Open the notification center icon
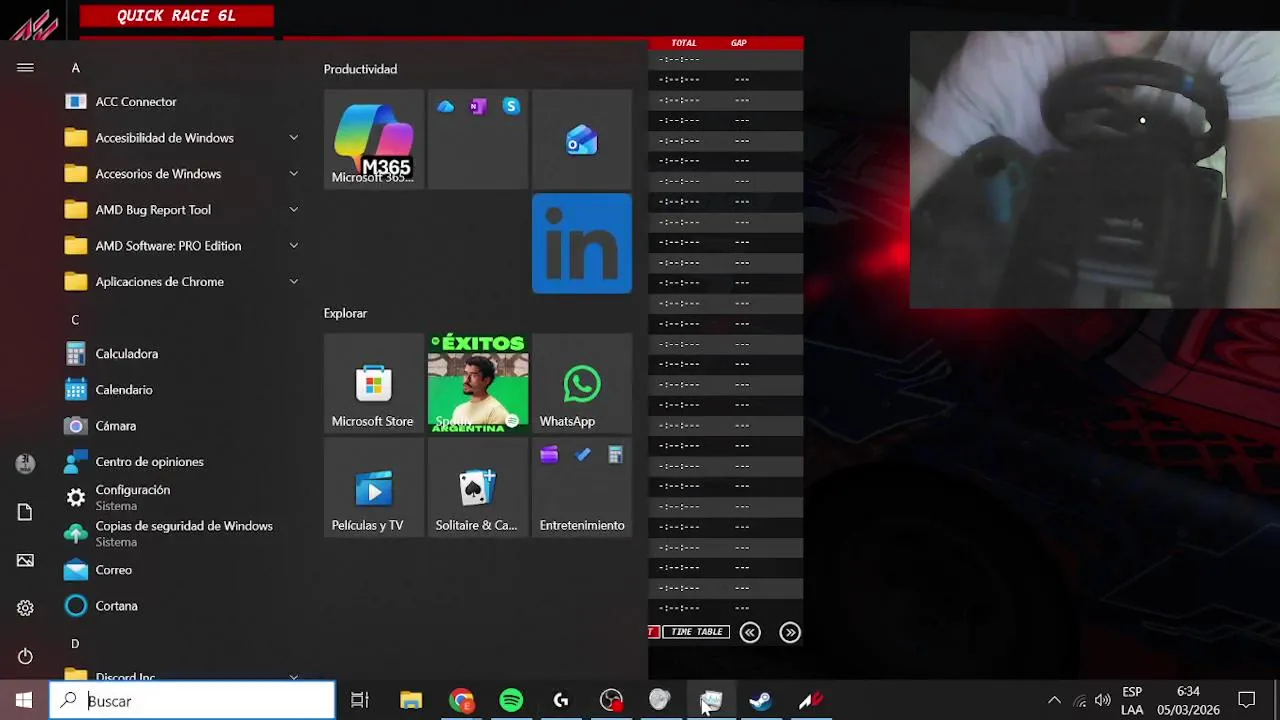 [x=1247, y=700]
